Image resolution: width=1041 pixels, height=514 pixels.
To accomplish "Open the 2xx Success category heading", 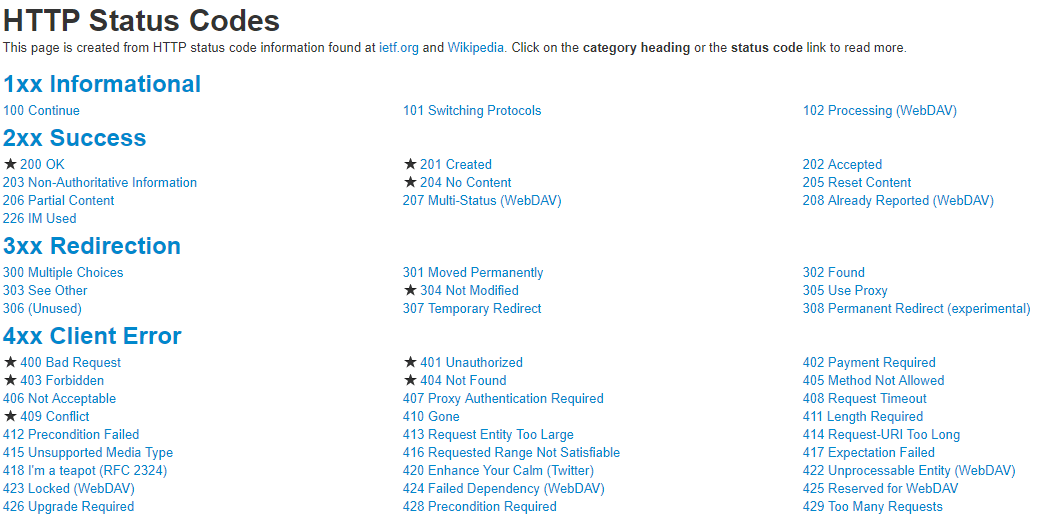I will click(x=75, y=138).
